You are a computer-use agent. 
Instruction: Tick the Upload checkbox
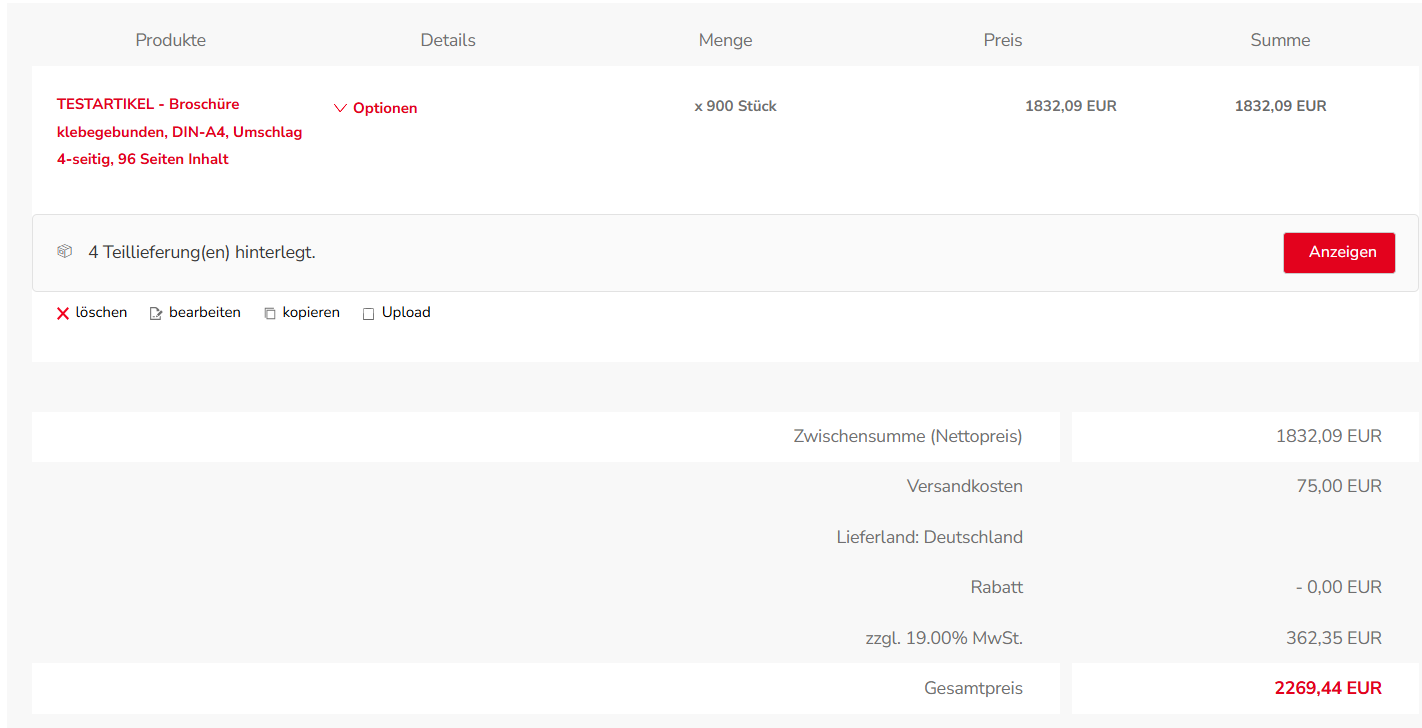(x=368, y=314)
